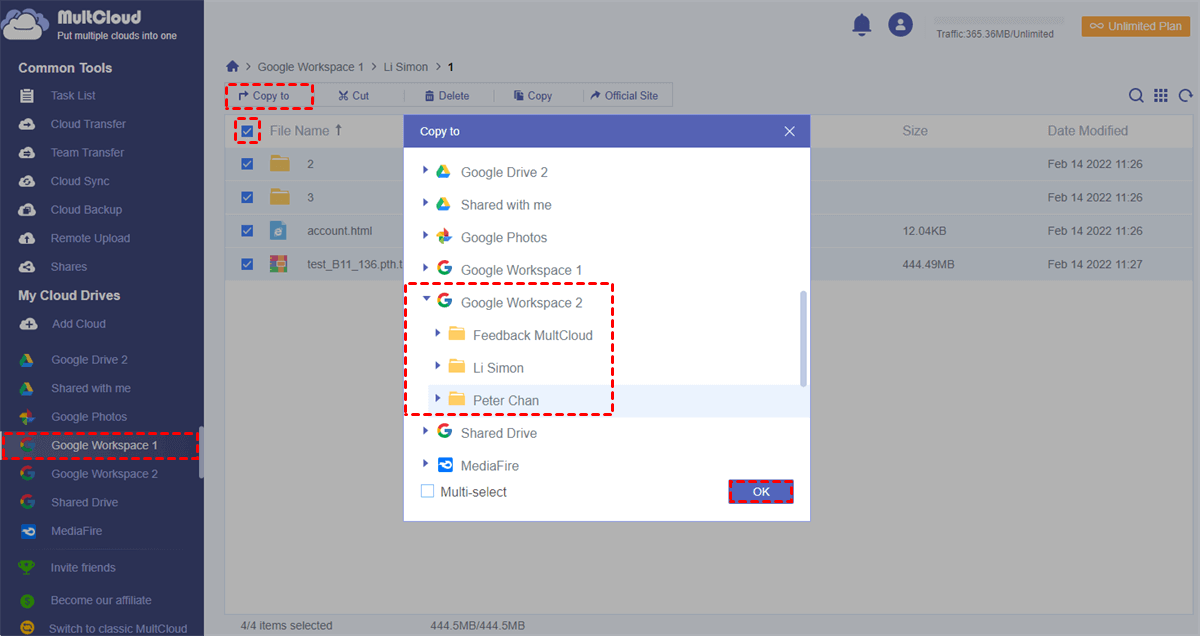Toggle the select-all header checkbox
1200x636 pixels.
247,131
